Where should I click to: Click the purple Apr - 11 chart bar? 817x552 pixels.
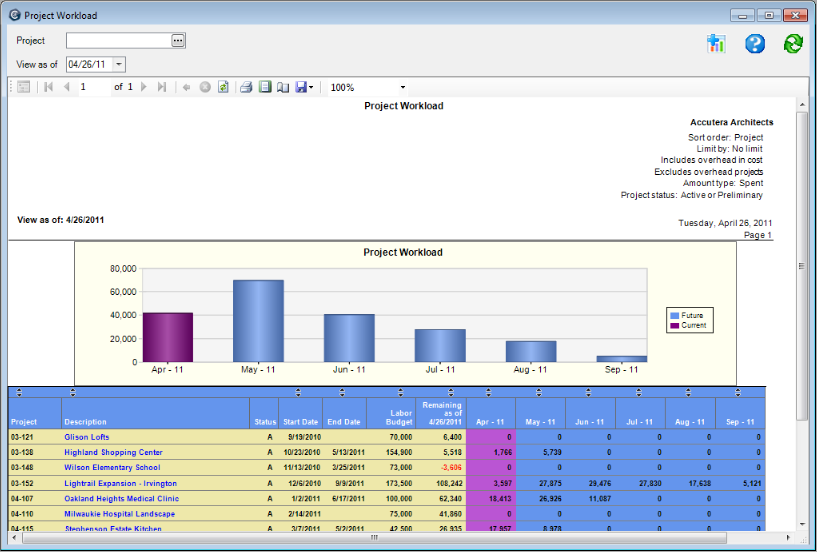[168, 337]
